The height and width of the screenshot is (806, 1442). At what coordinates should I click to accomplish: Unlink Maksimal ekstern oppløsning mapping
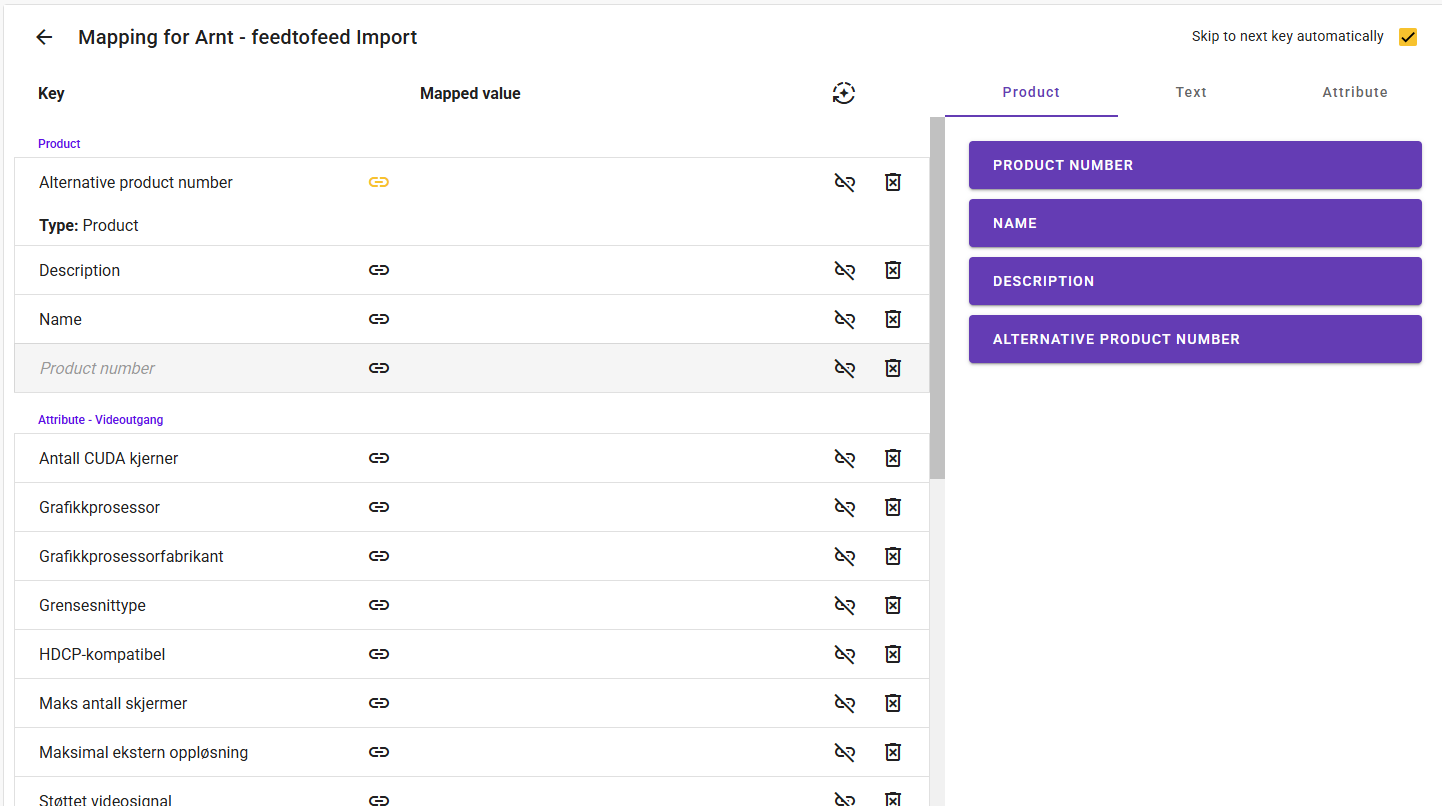click(845, 752)
